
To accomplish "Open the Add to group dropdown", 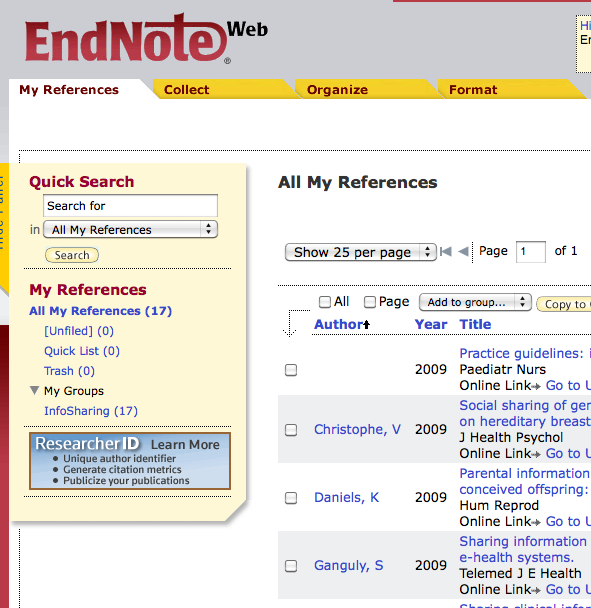I will [x=475, y=302].
